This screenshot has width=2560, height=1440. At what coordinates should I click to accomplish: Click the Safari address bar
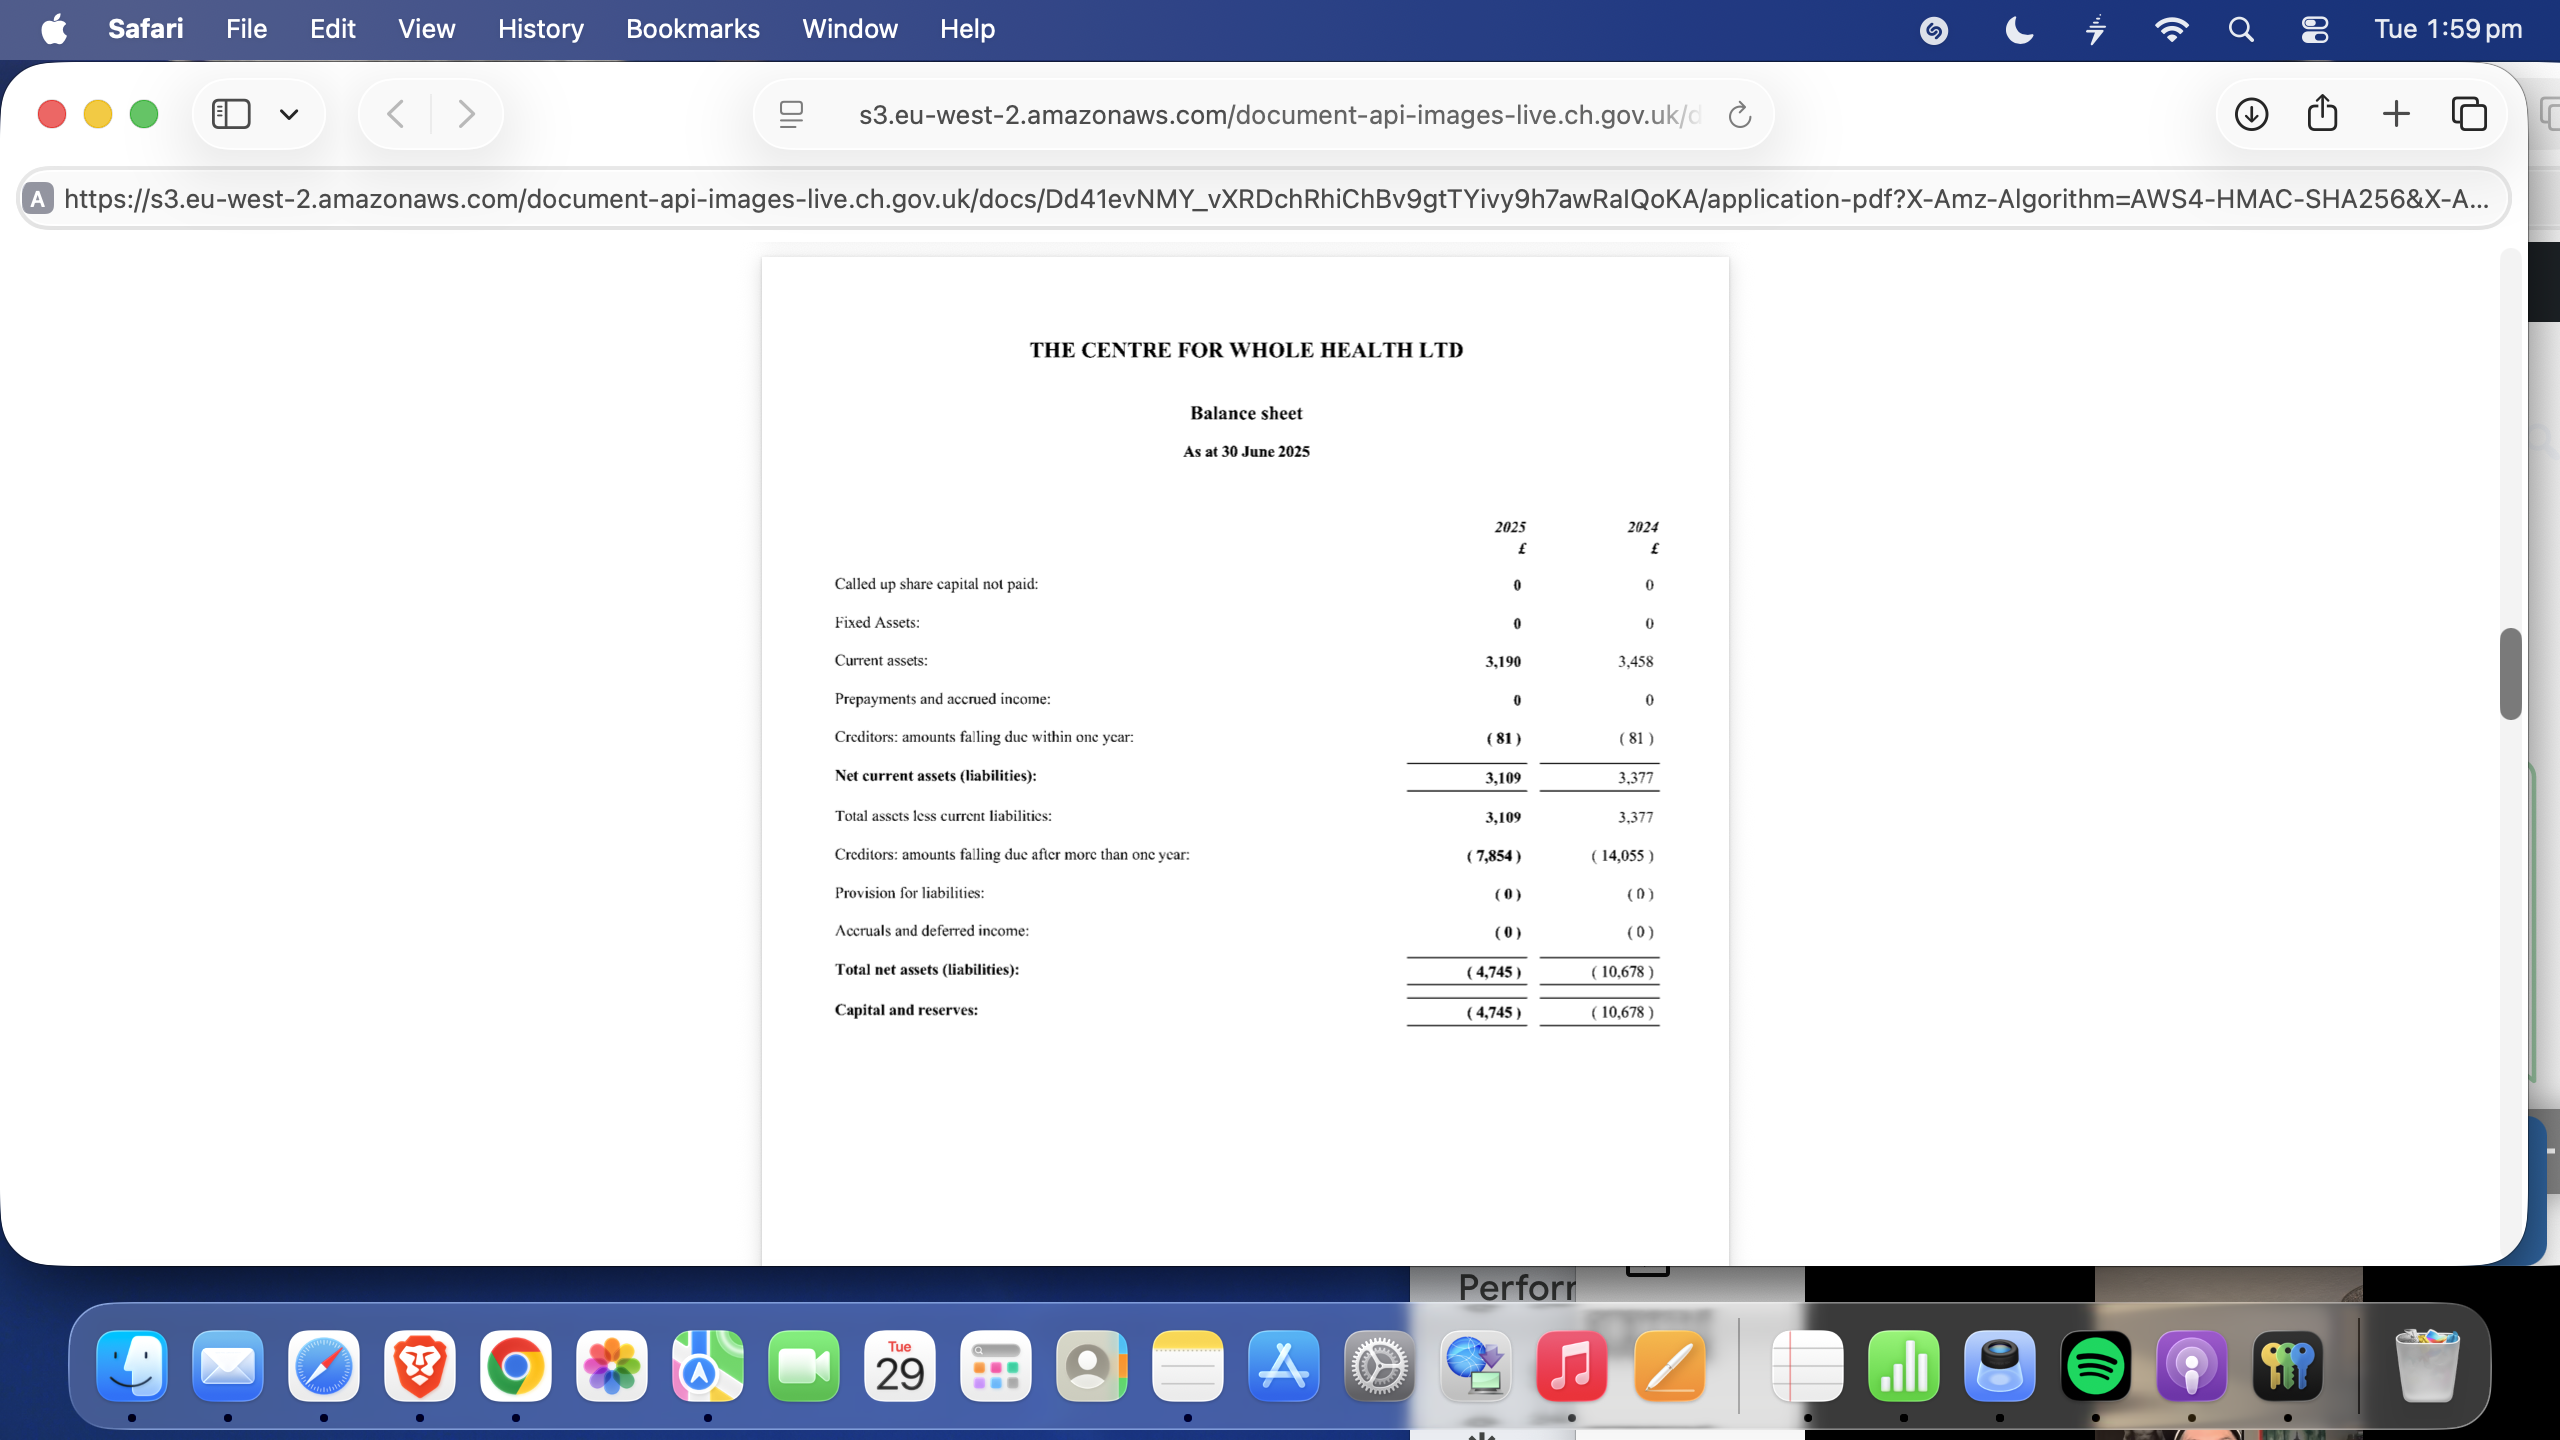(x=1264, y=114)
